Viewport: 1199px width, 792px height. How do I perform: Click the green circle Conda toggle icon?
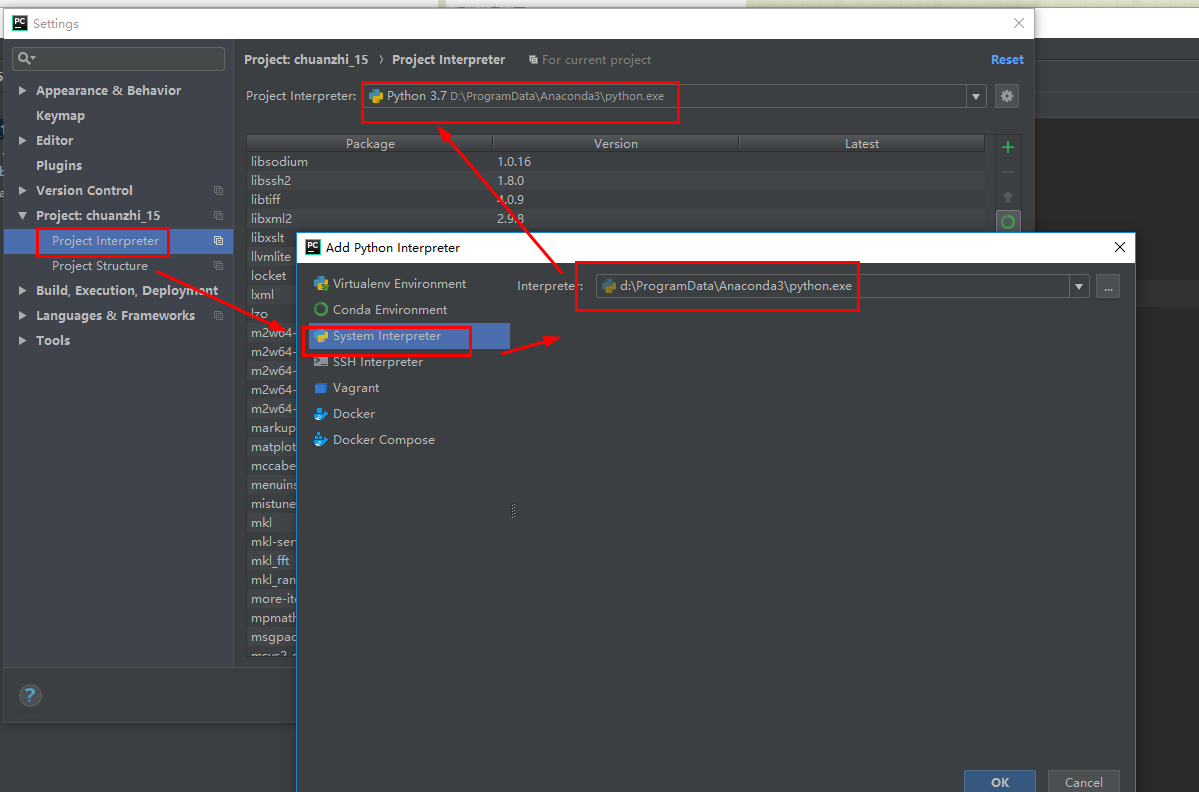click(x=1008, y=222)
